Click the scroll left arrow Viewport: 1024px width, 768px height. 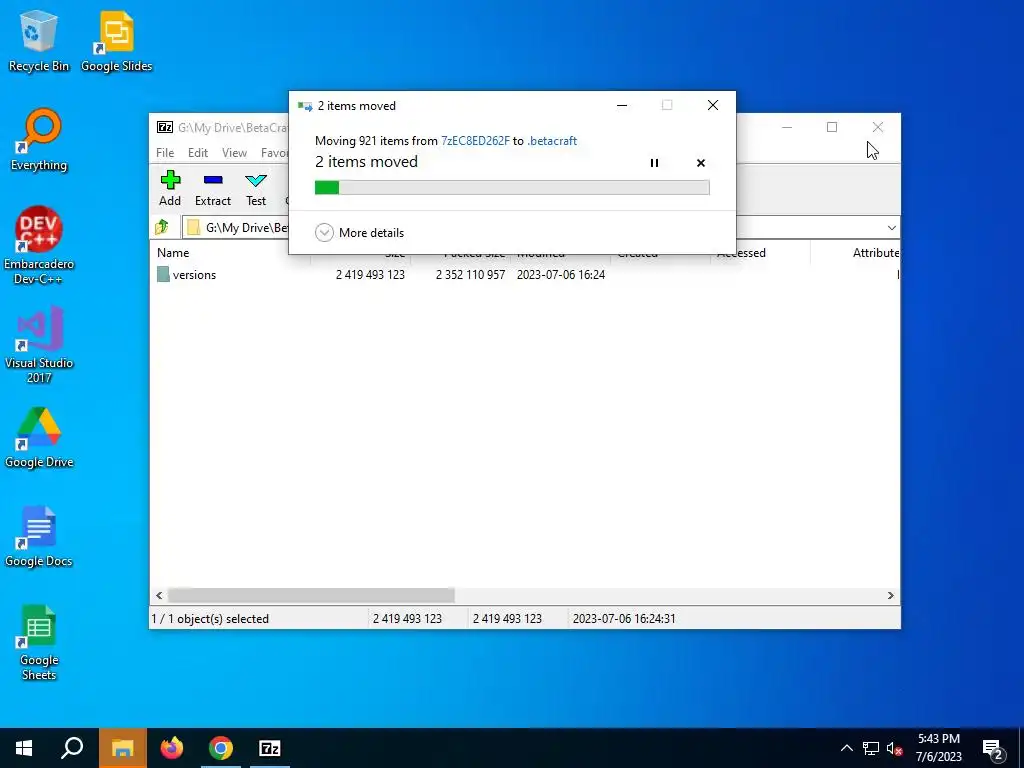tap(159, 596)
